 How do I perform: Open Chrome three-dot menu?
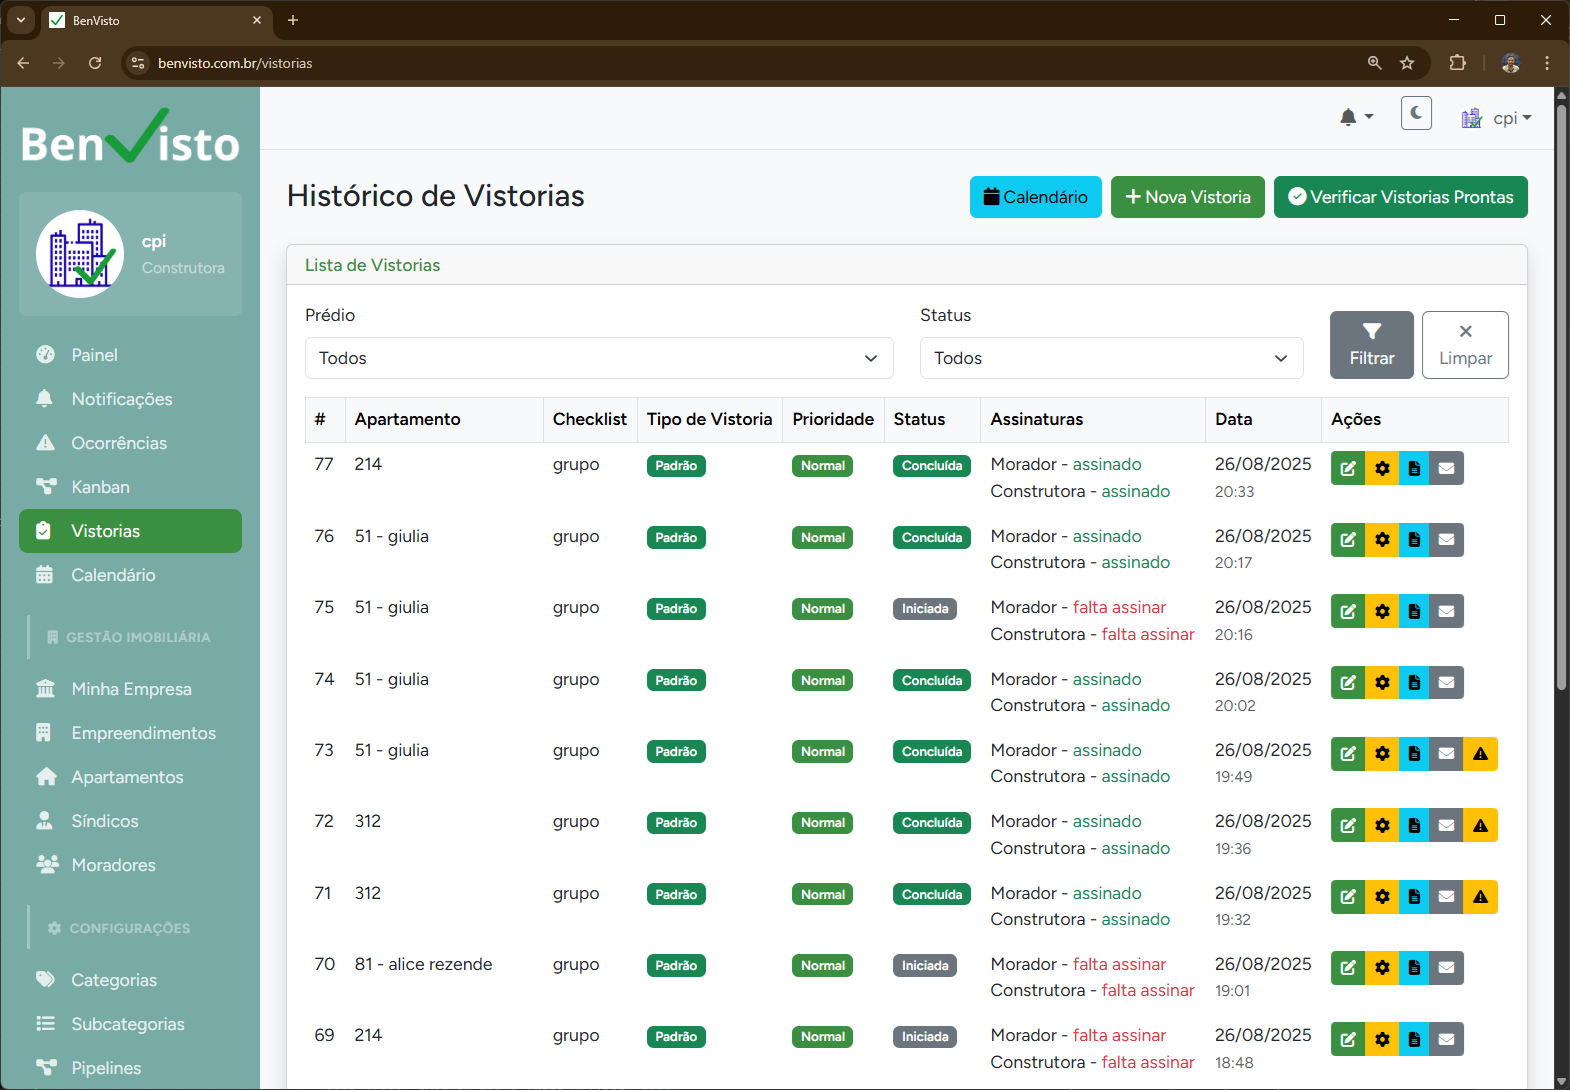(x=1547, y=63)
